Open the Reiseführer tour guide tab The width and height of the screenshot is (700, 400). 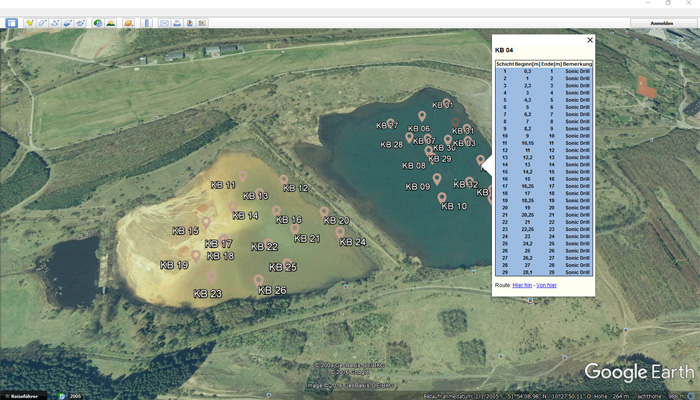[x=23, y=394]
